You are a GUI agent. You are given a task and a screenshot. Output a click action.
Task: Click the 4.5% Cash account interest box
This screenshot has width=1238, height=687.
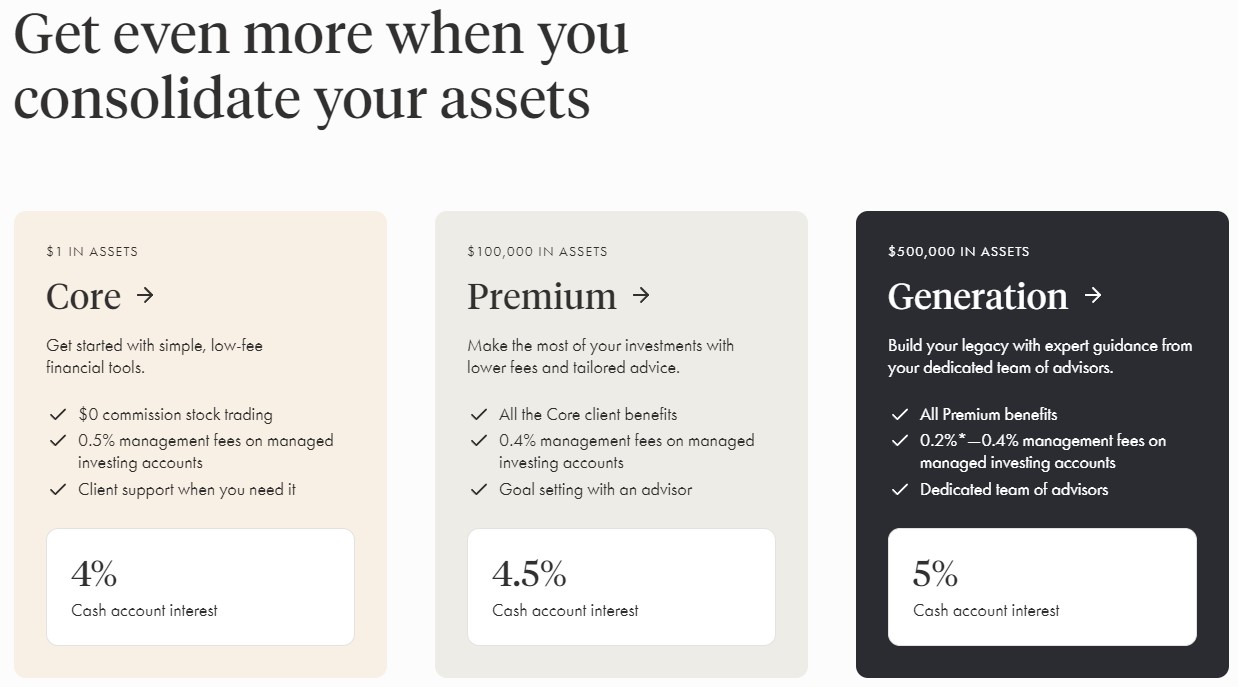coord(620,586)
